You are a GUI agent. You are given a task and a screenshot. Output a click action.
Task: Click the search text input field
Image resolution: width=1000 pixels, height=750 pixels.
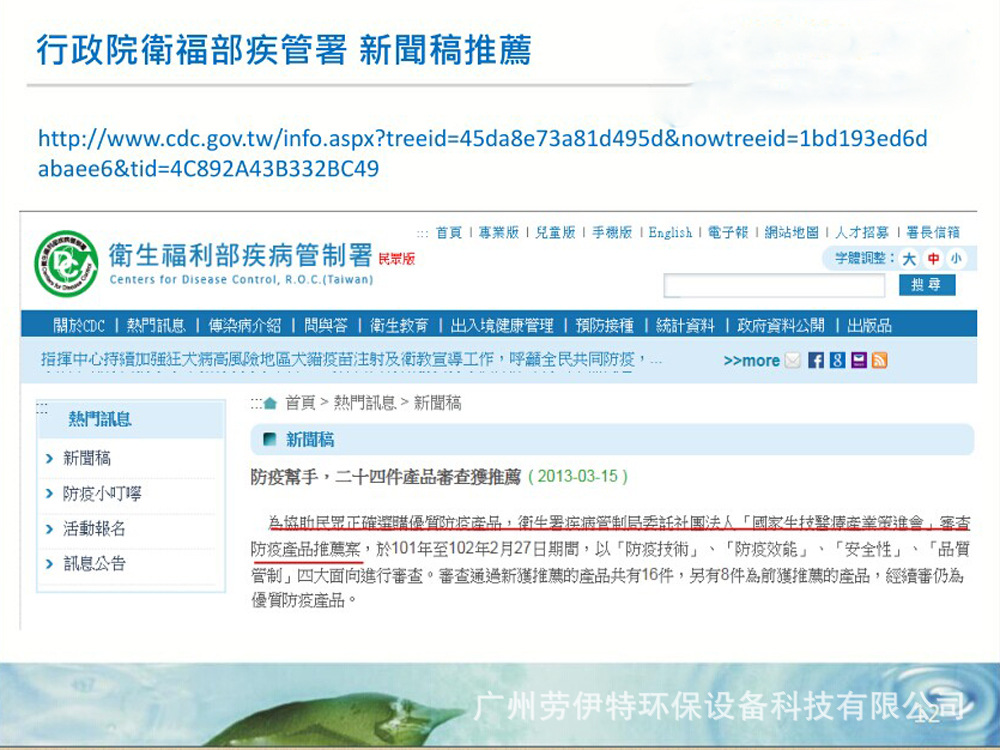[774, 286]
